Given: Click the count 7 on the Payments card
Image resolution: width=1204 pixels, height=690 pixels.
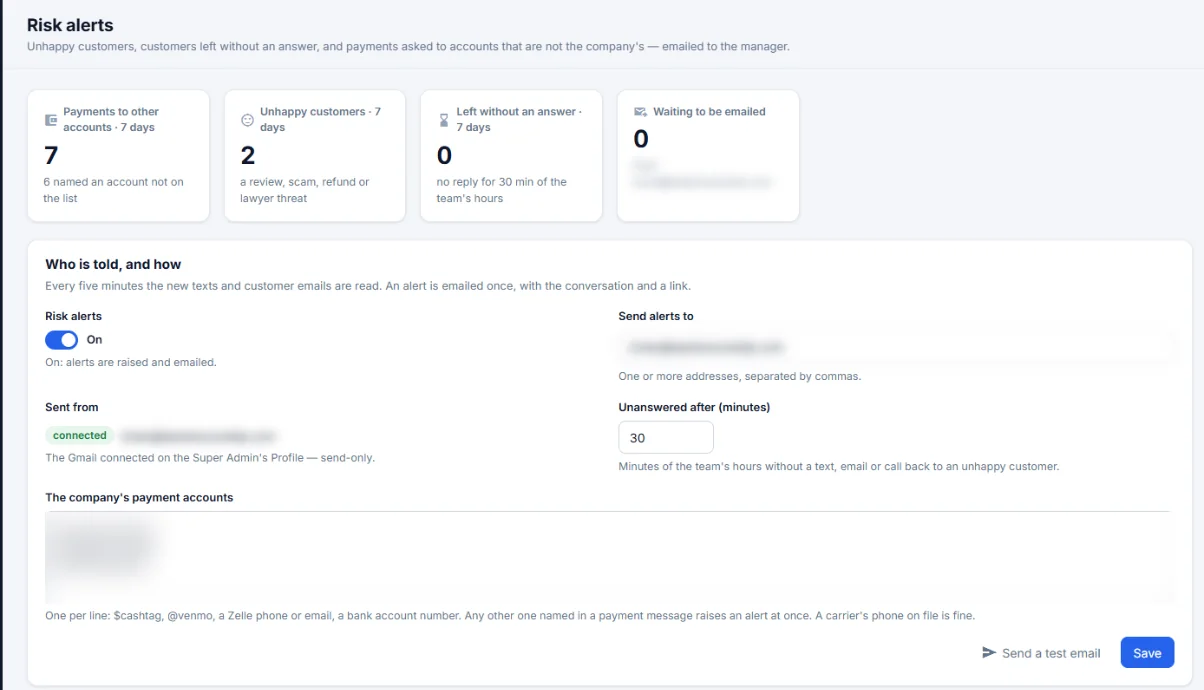Looking at the screenshot, I should click(51, 155).
